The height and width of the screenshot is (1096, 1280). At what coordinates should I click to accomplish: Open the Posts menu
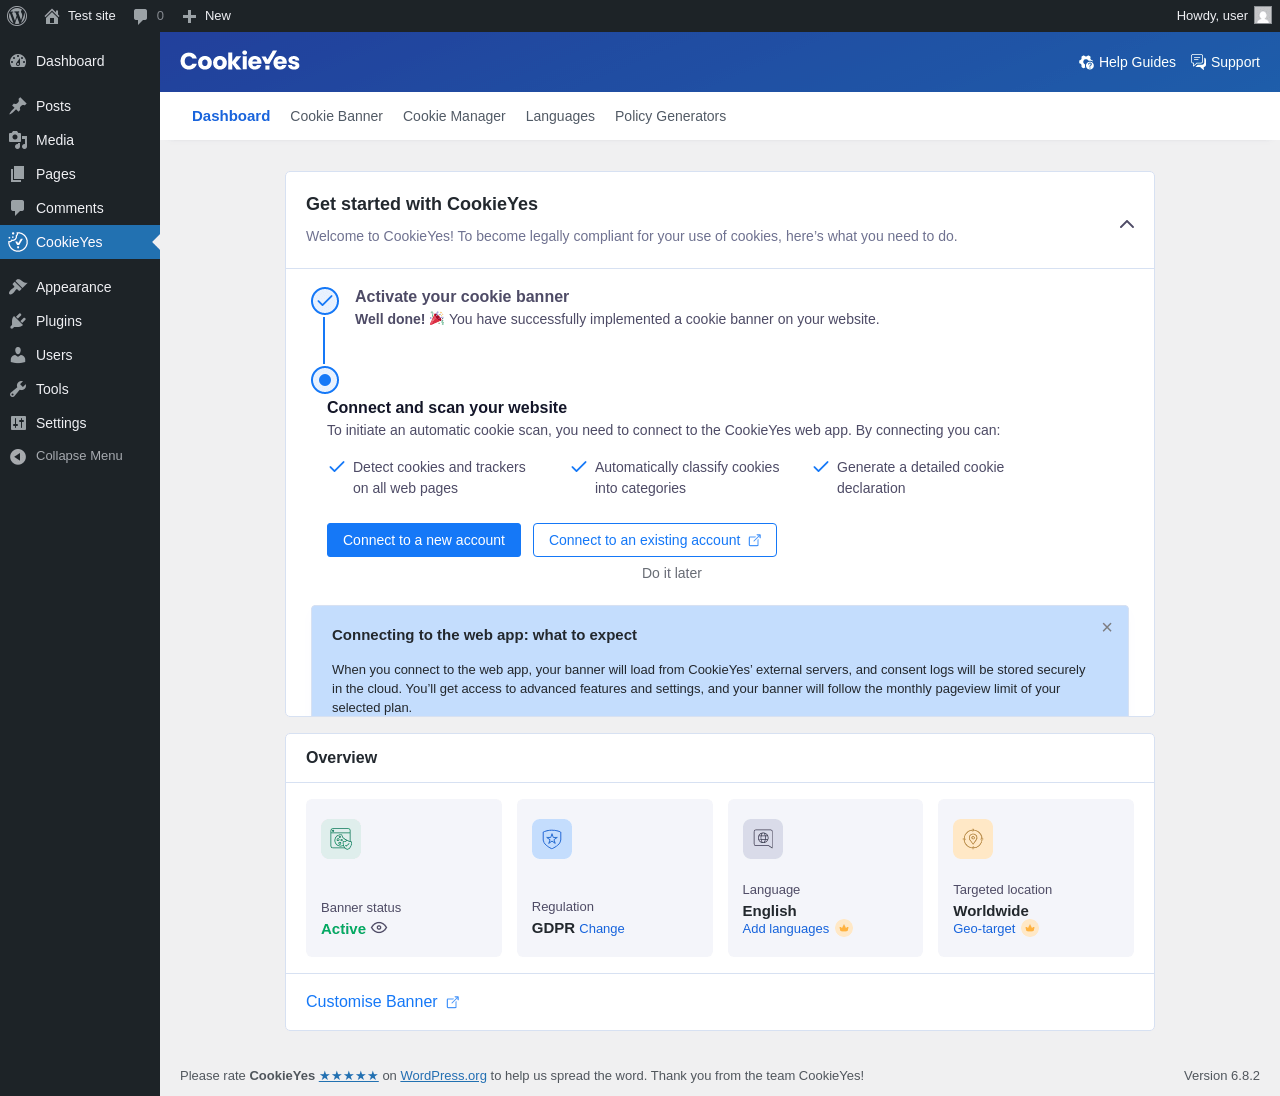80,106
